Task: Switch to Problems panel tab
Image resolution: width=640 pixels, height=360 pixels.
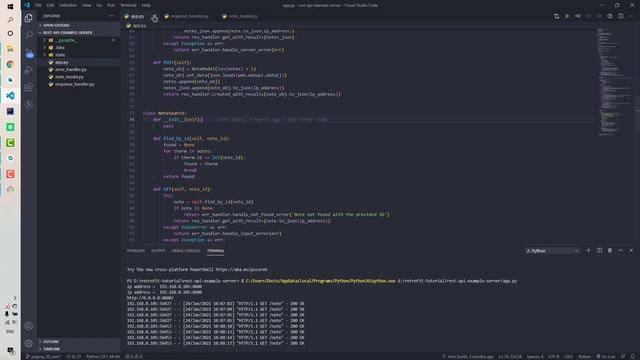Action: [136, 251]
